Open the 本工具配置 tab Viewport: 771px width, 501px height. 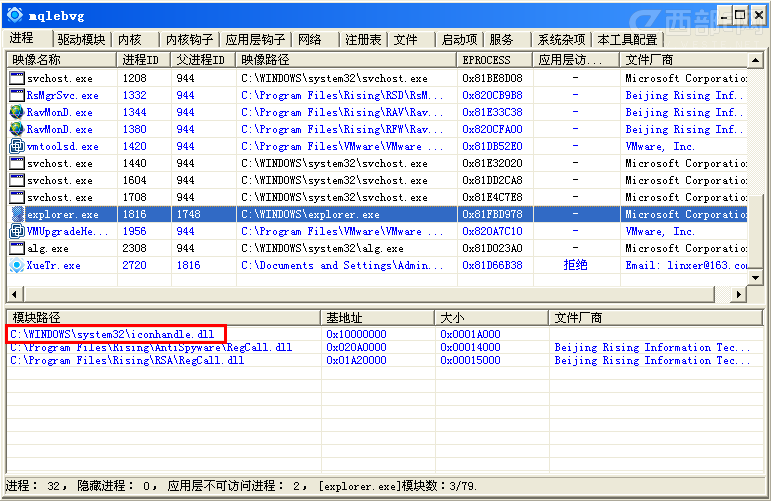coord(627,40)
